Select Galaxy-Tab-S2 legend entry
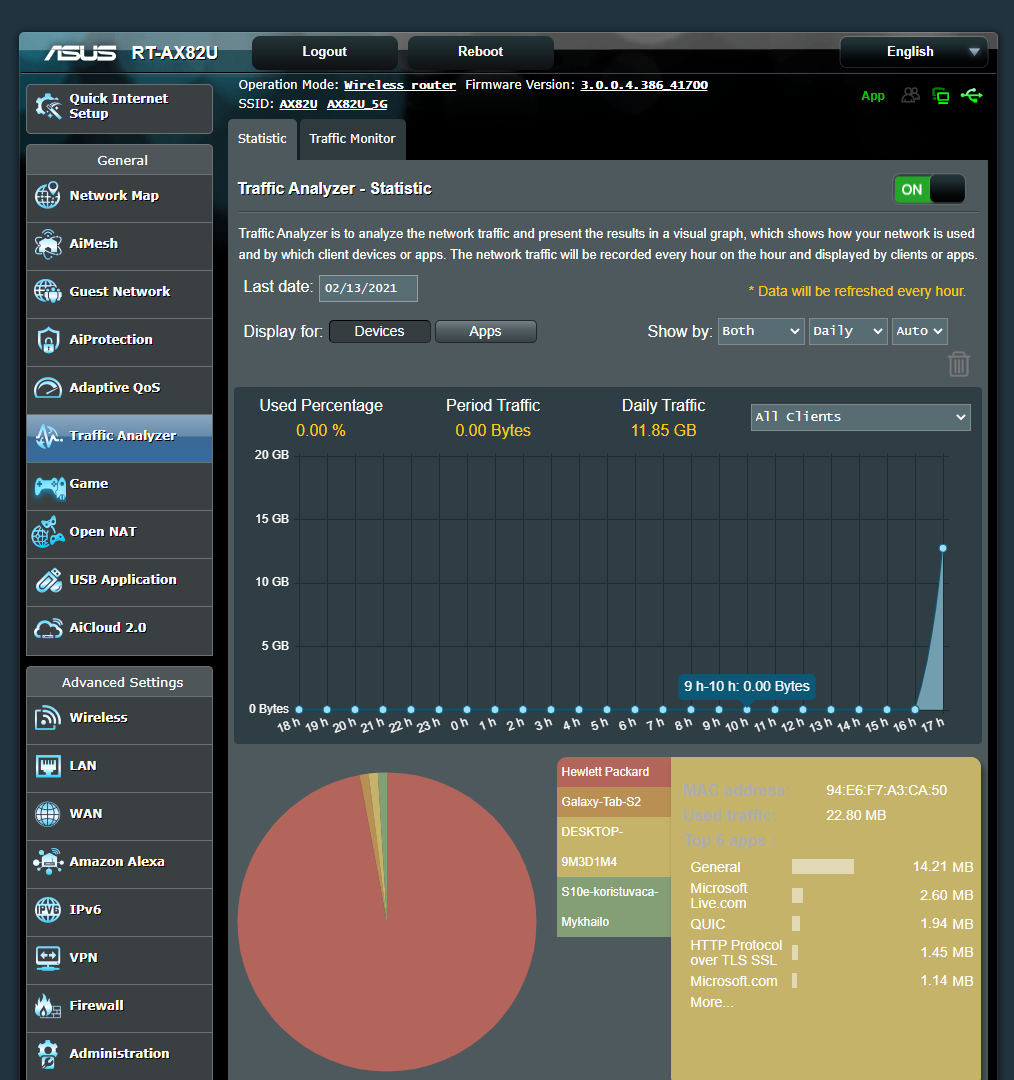The image size is (1014, 1080). point(614,802)
